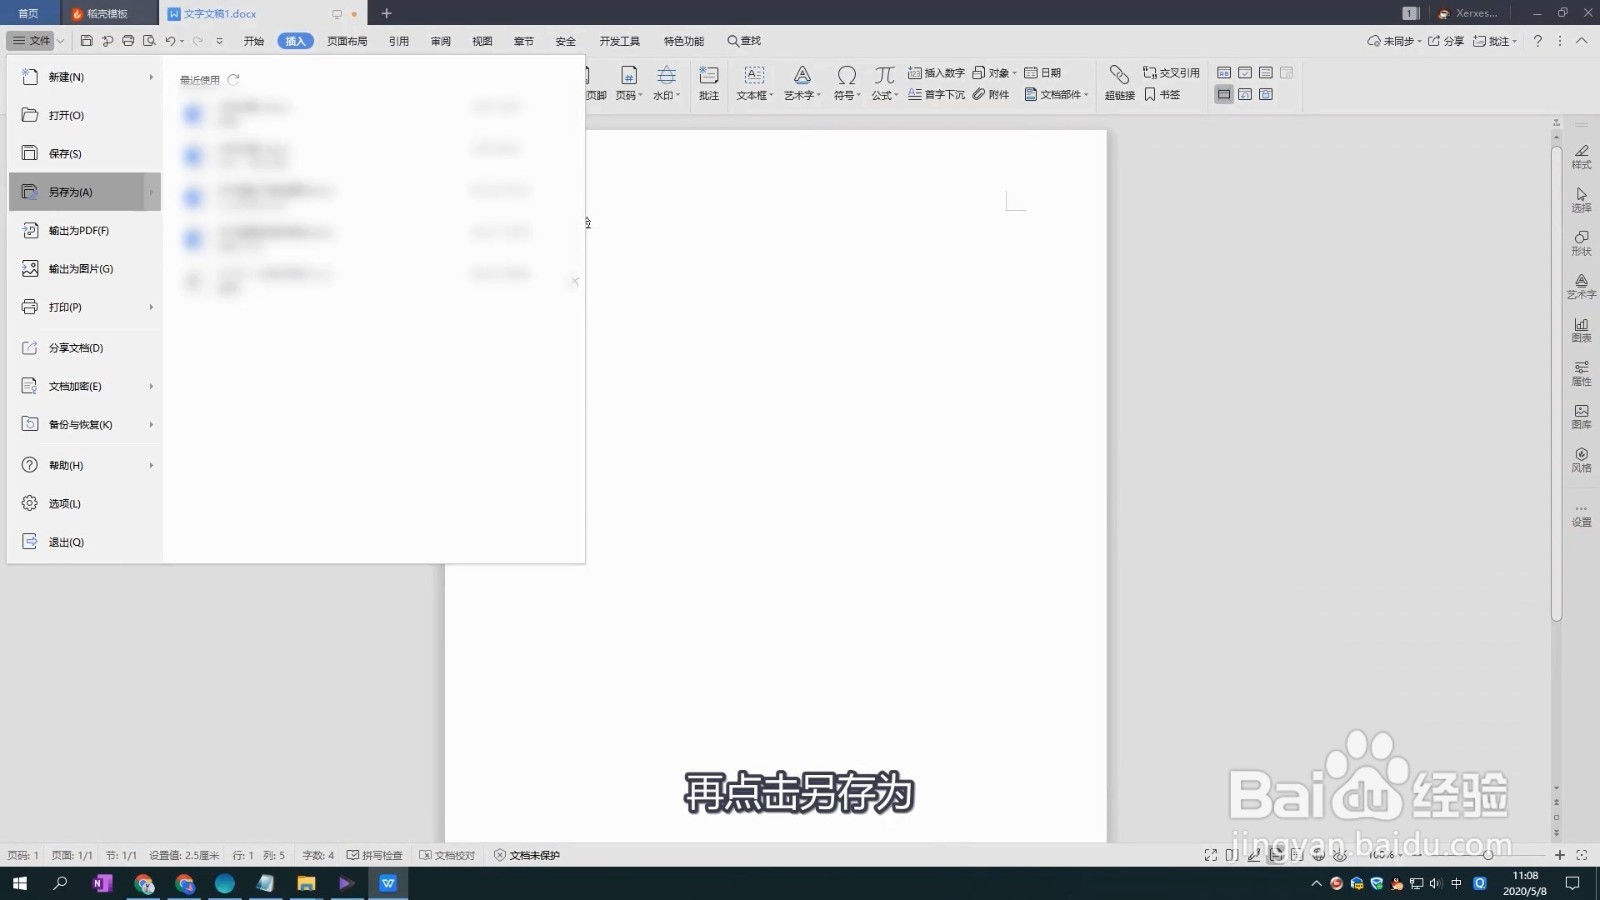Image resolution: width=1600 pixels, height=900 pixels.
Task: Click the 书签 bookmark button
Action: click(1162, 95)
